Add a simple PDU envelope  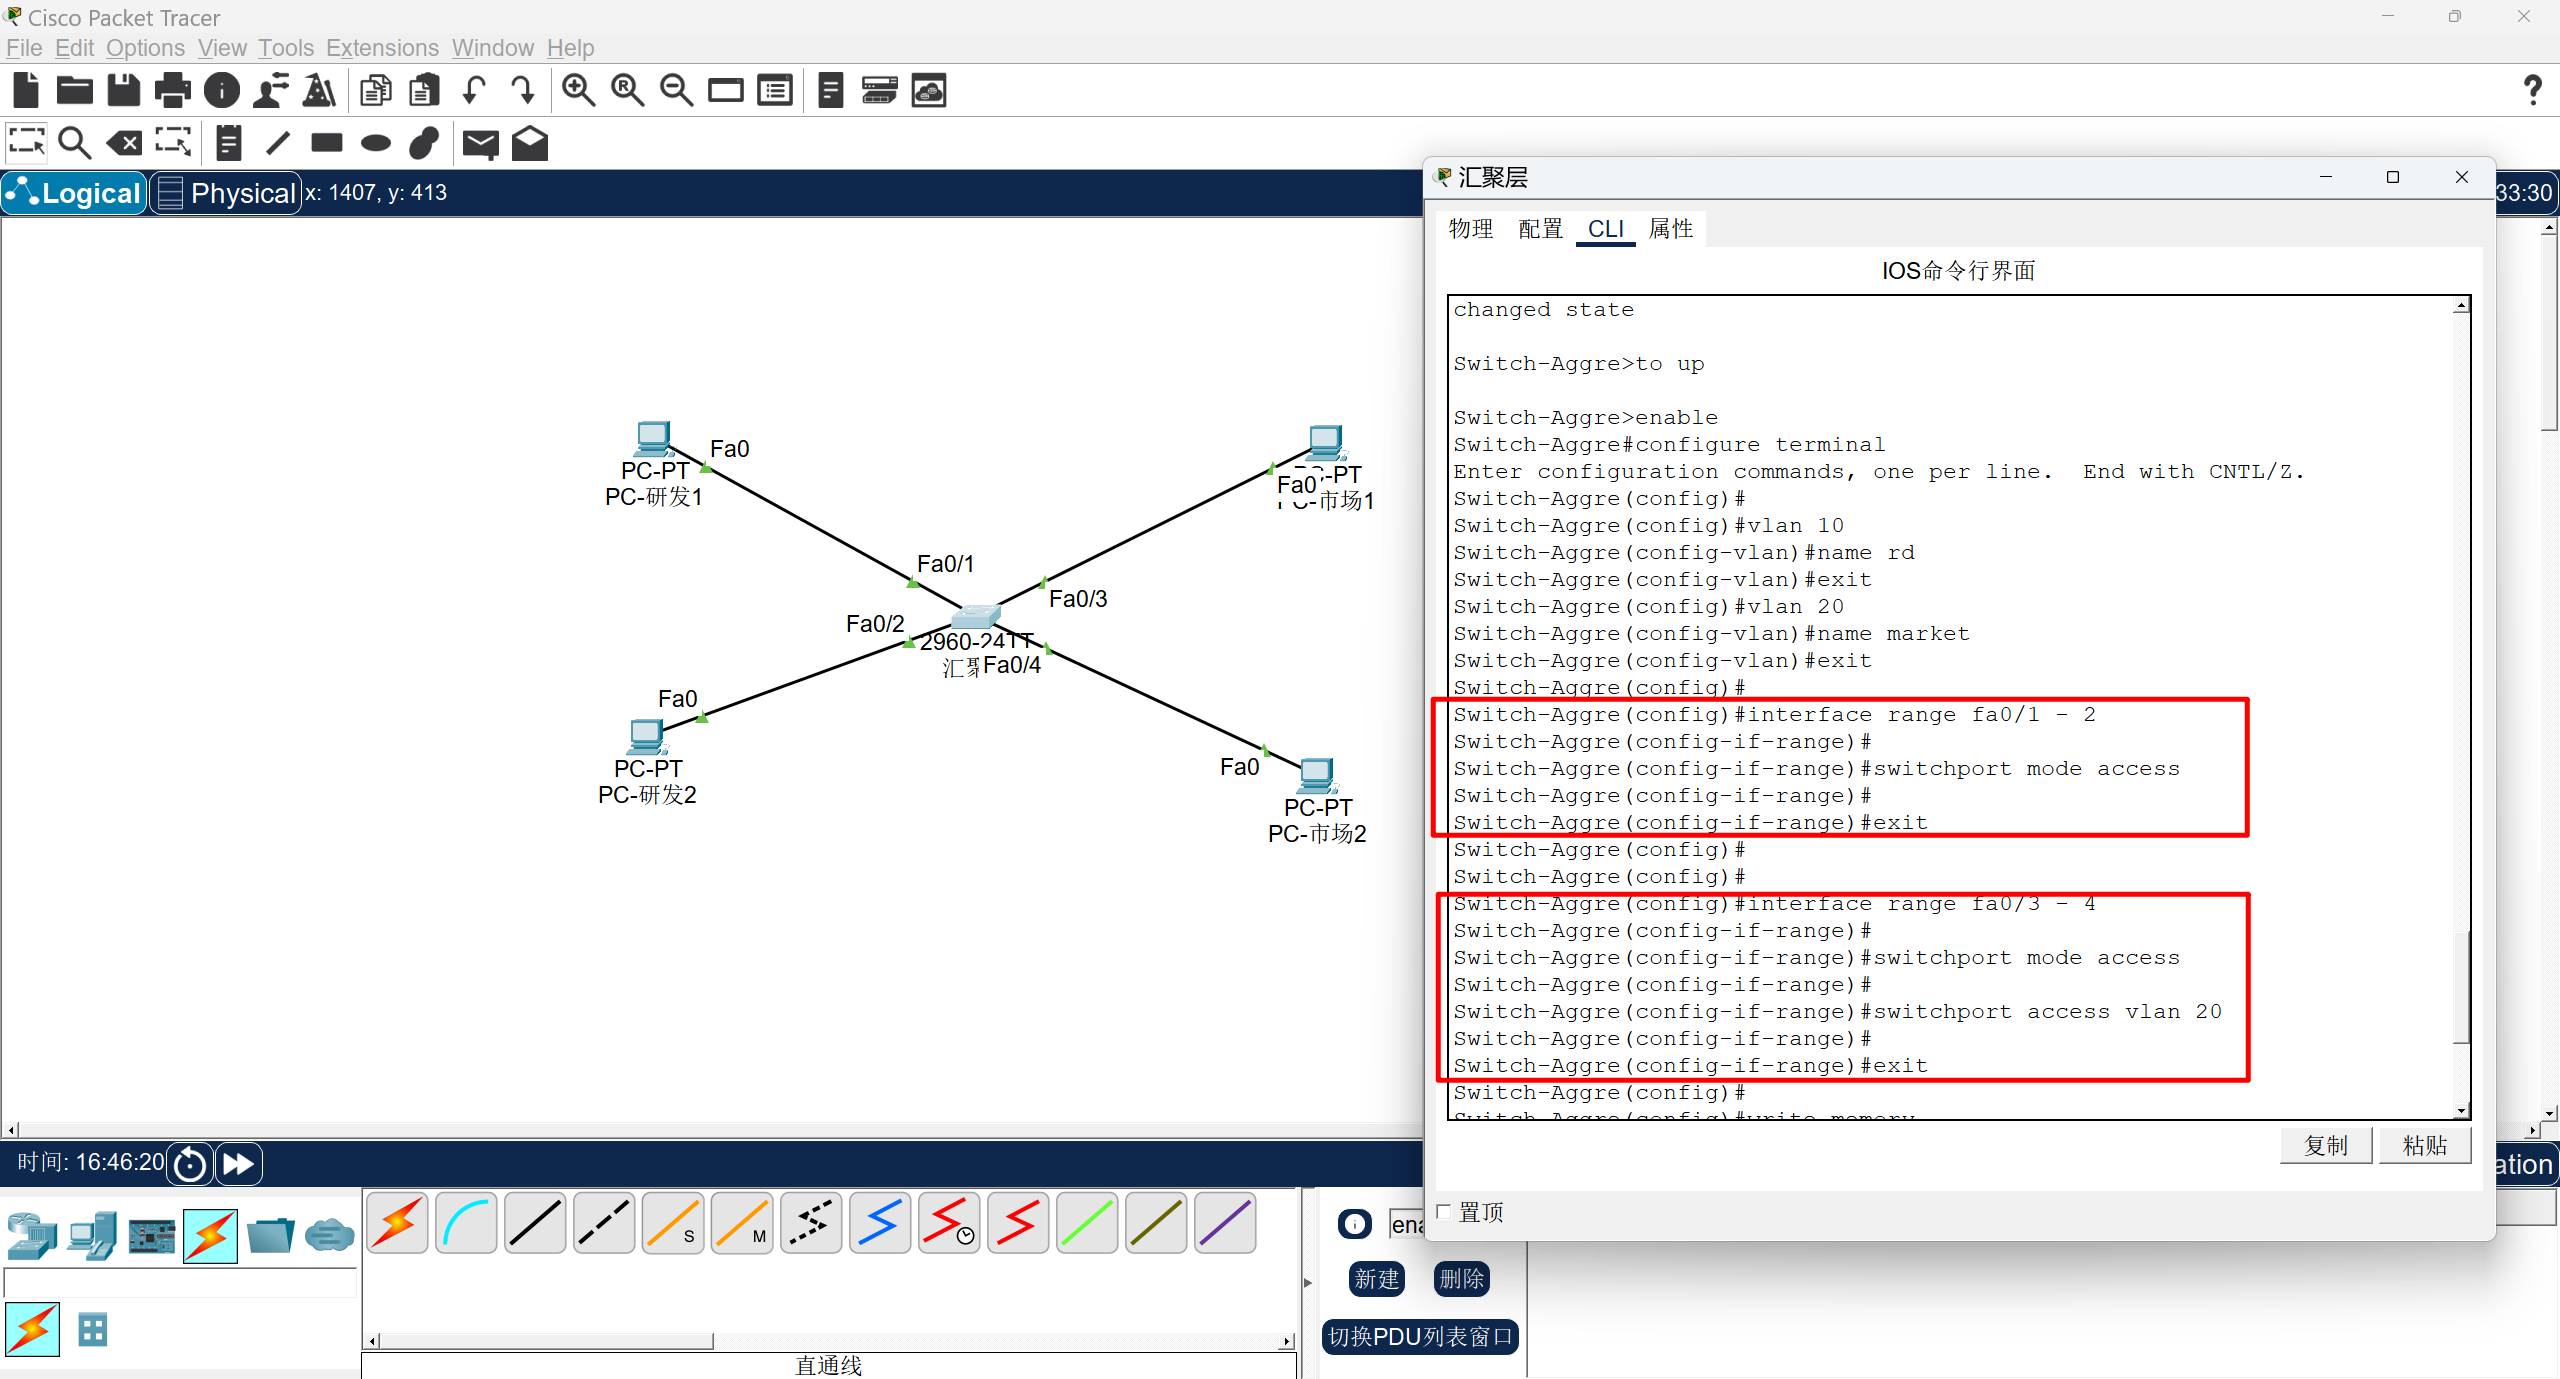(481, 144)
